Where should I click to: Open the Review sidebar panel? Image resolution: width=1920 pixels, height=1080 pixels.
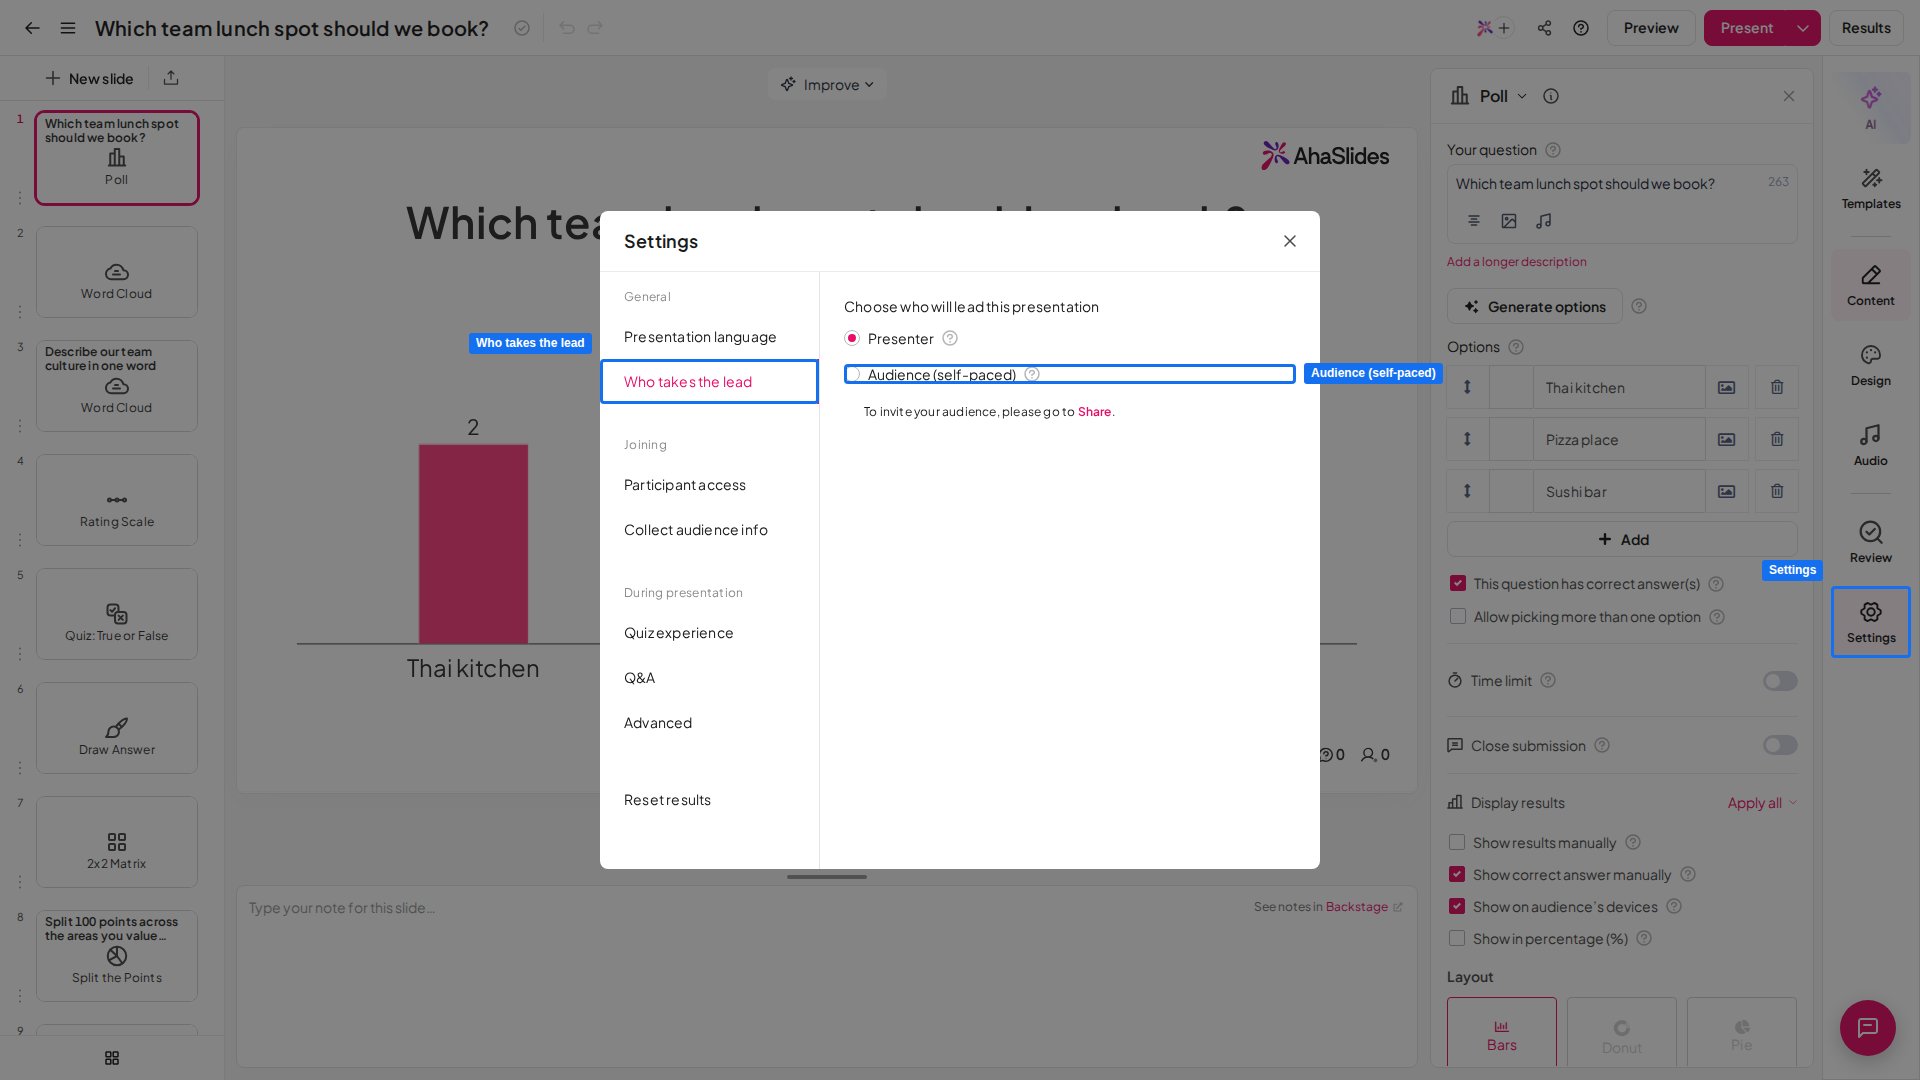pos(1870,542)
